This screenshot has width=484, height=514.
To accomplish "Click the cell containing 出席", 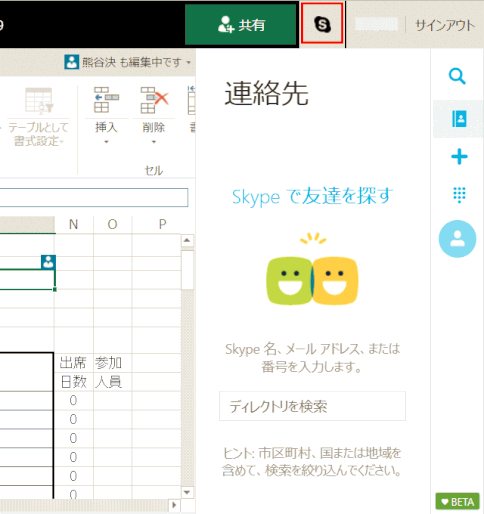I will tap(74, 363).
